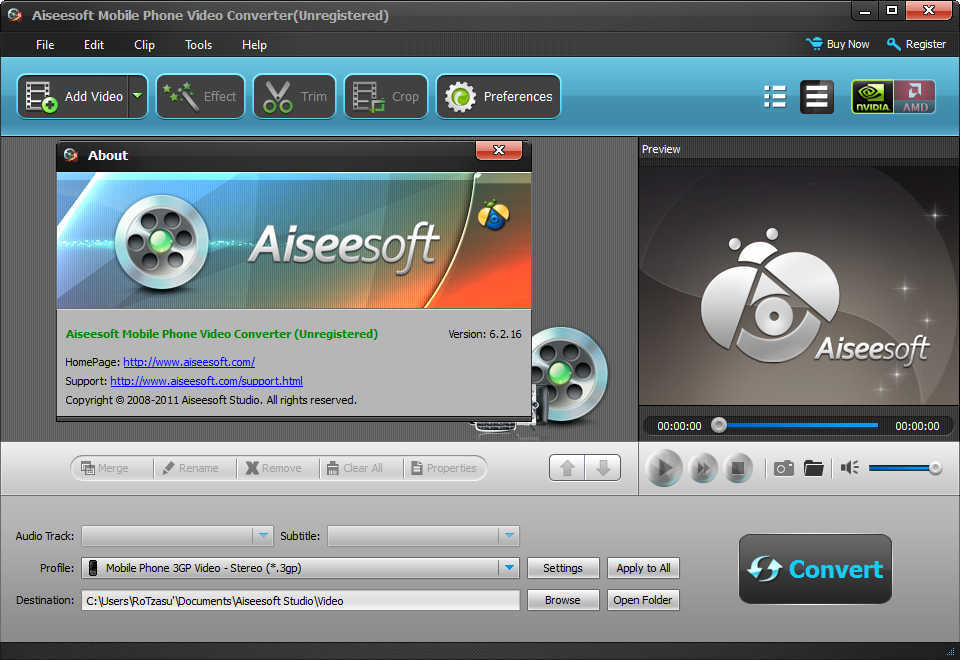
Task: Expand the Profile dropdown
Action: pos(509,568)
